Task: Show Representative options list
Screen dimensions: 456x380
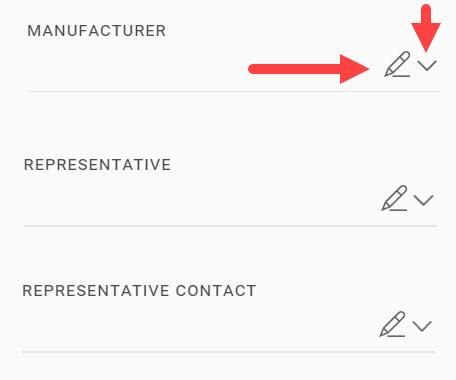Action: (423, 200)
